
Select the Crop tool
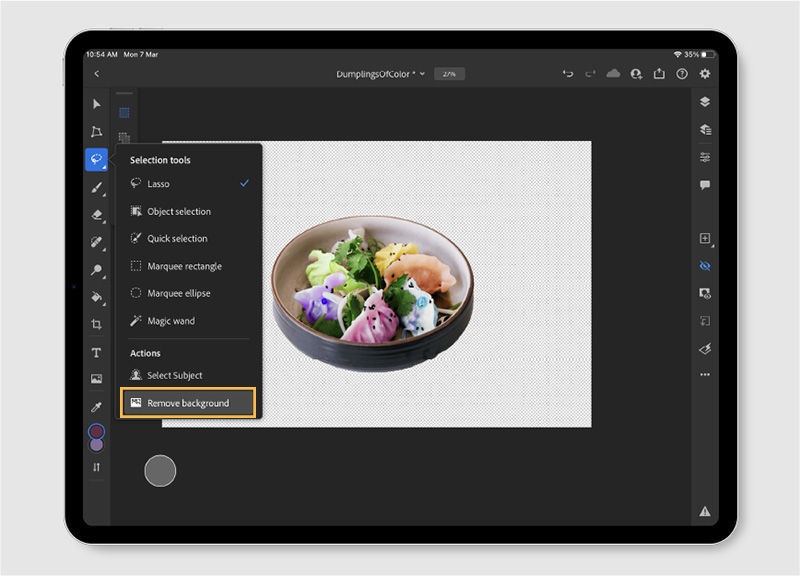click(96, 324)
